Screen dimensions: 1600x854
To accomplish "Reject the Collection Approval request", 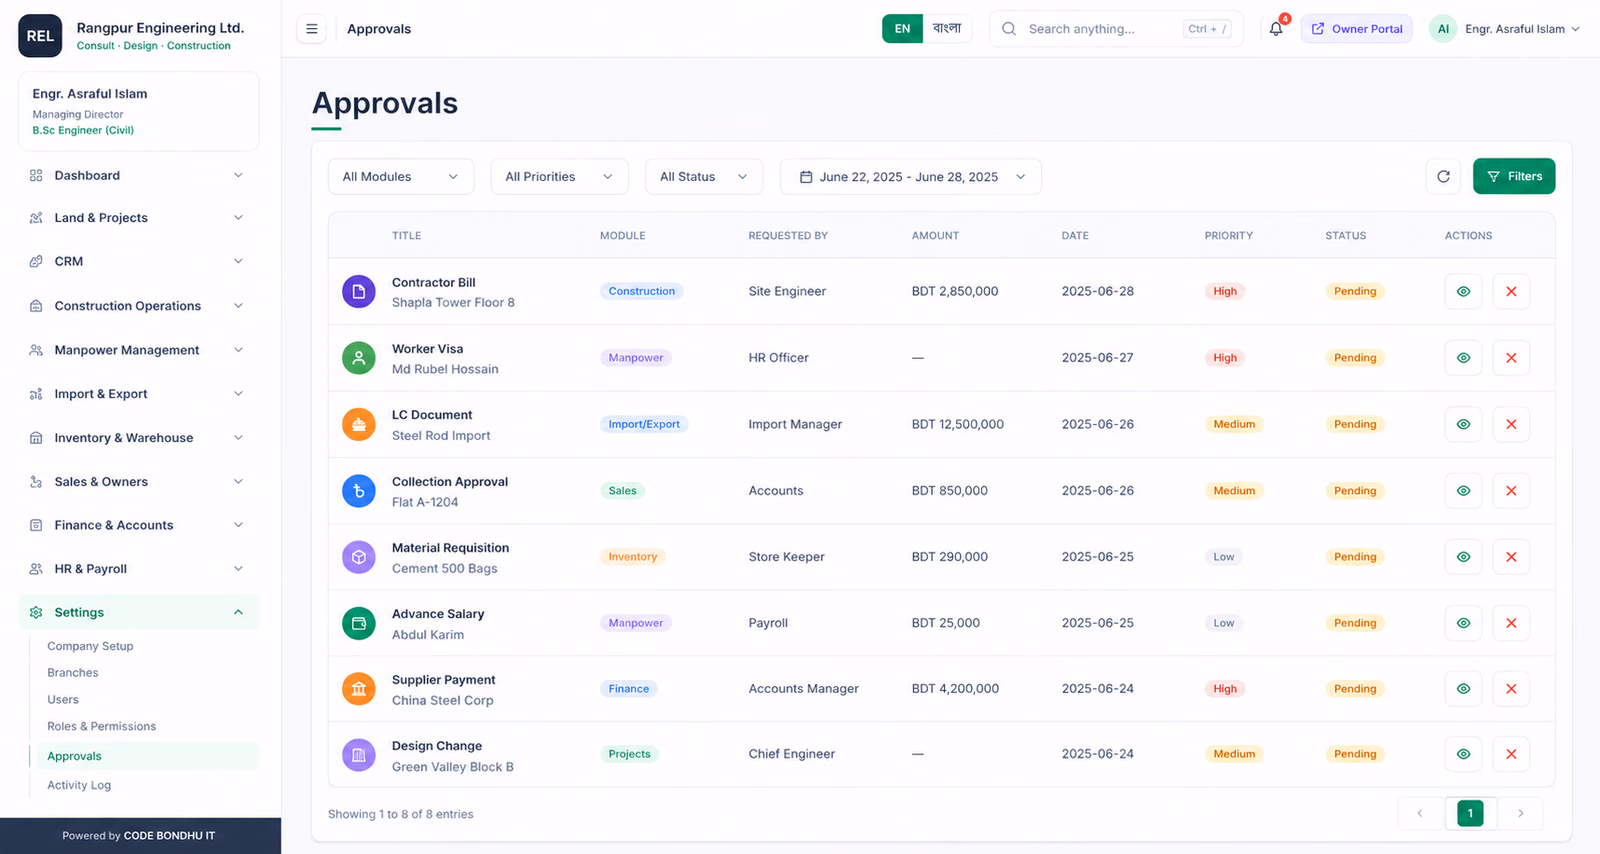I will click(x=1511, y=490).
